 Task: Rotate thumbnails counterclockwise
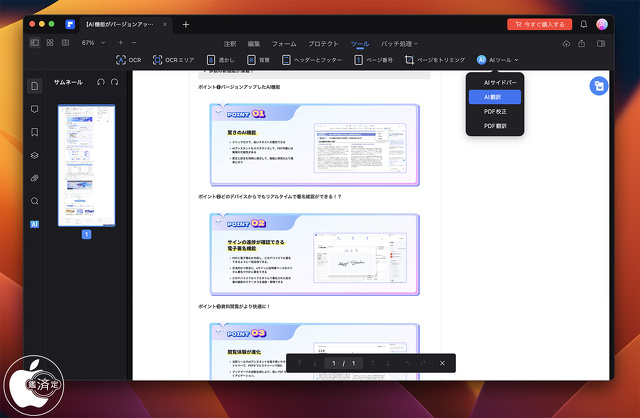pos(101,82)
